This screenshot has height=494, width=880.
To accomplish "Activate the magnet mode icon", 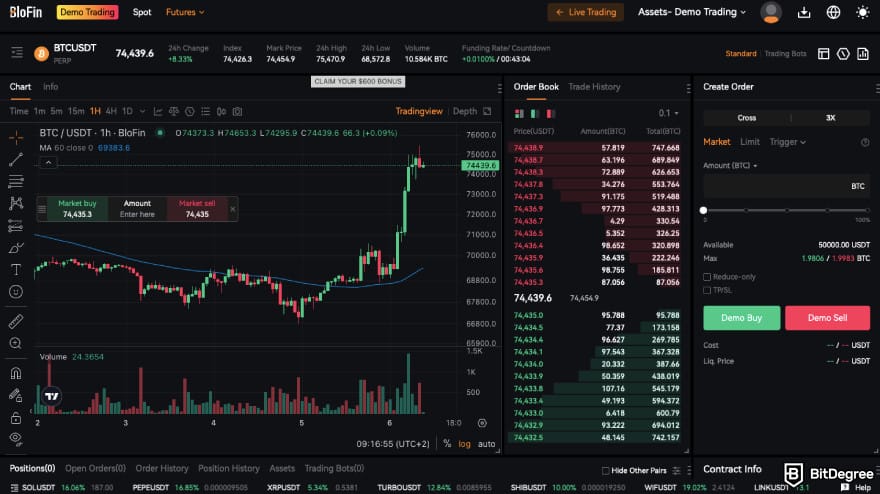I will (x=16, y=373).
